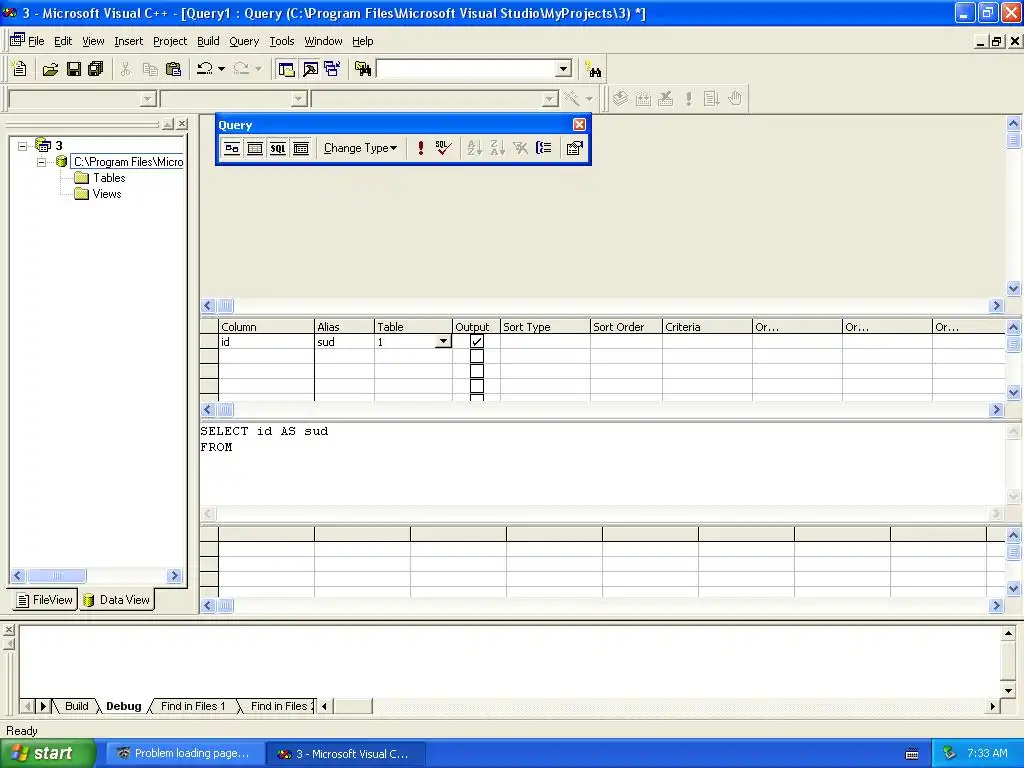Check the Output checkbox in fourth grid row
The image size is (1024, 768).
click(477, 386)
